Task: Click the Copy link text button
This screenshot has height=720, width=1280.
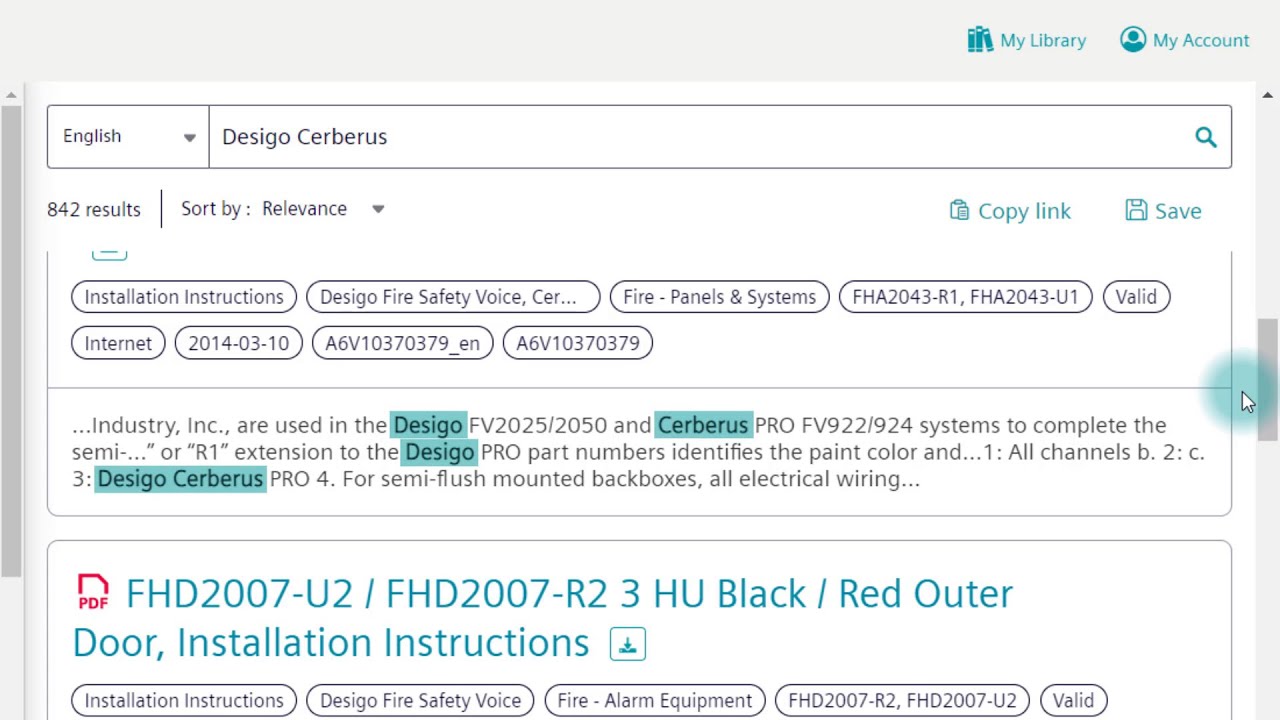Action: coord(1024,211)
